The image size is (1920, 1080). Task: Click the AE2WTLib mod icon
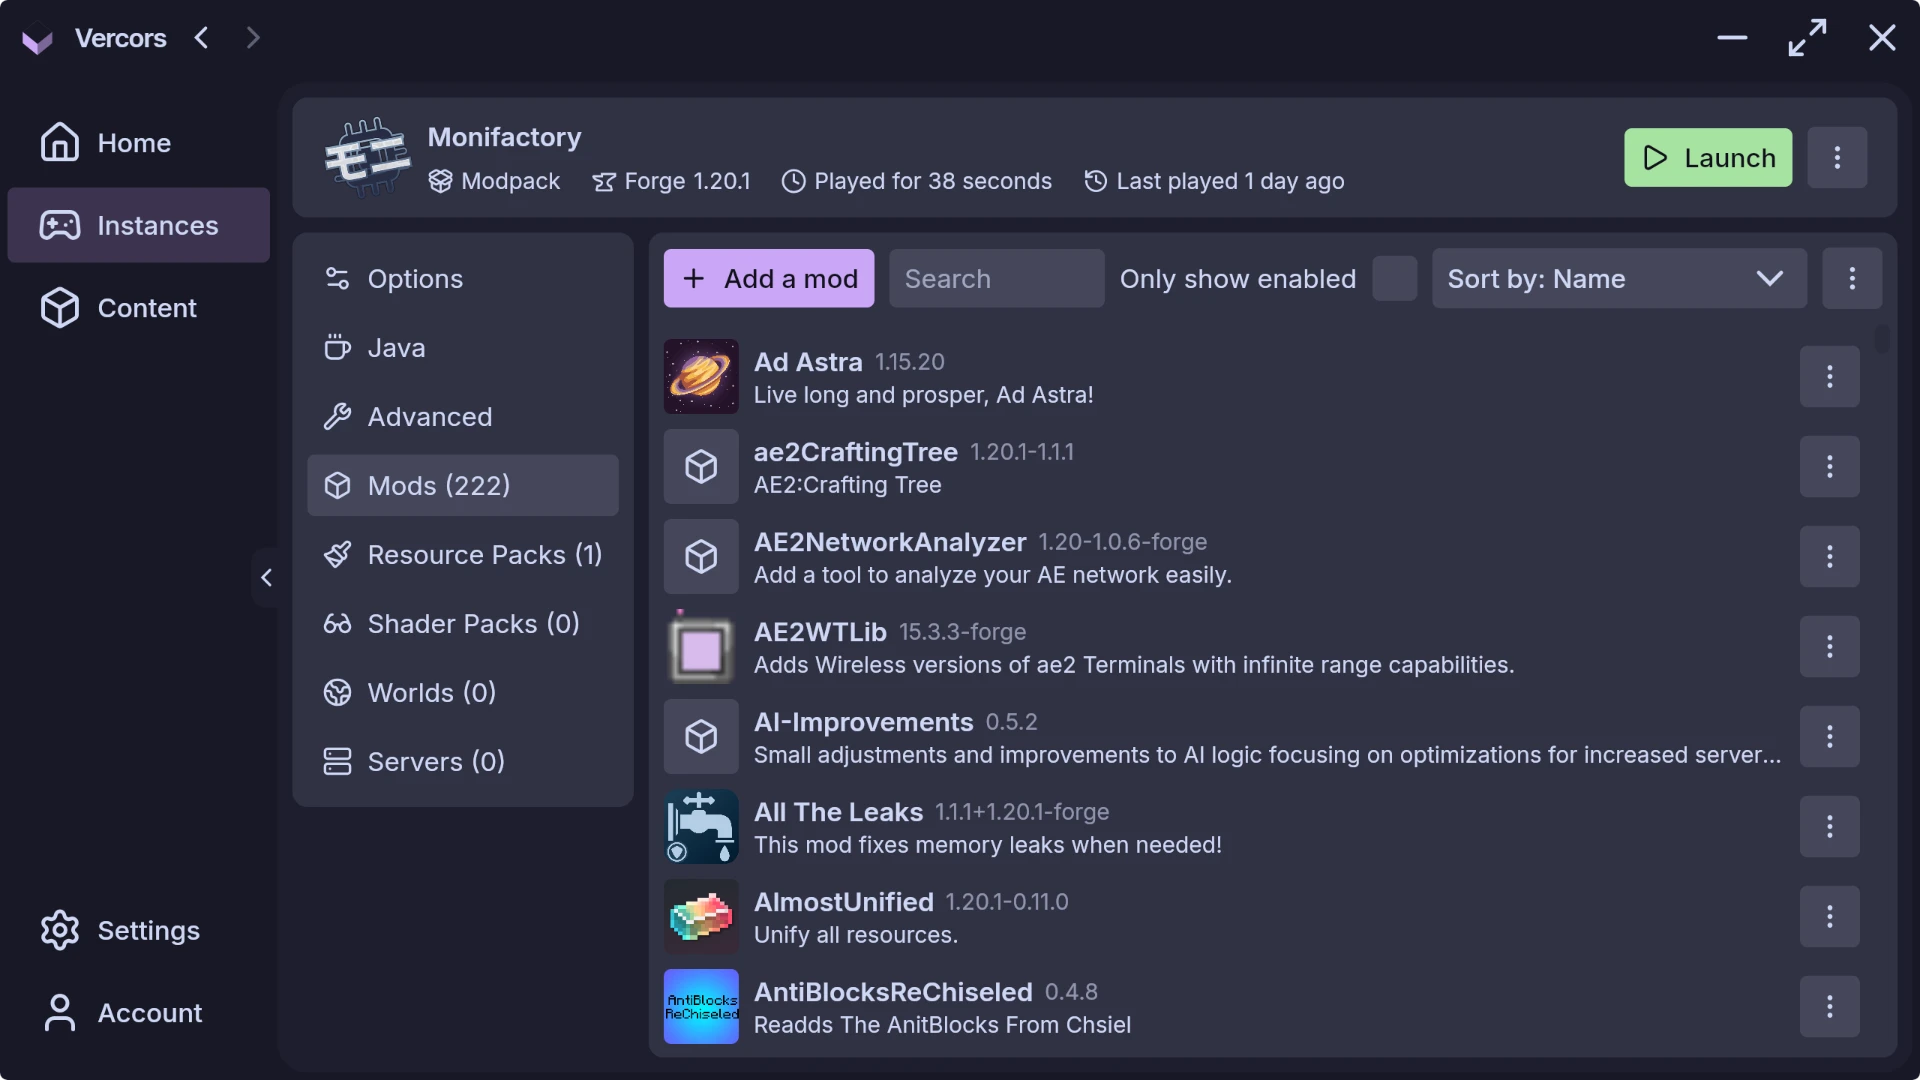click(701, 646)
